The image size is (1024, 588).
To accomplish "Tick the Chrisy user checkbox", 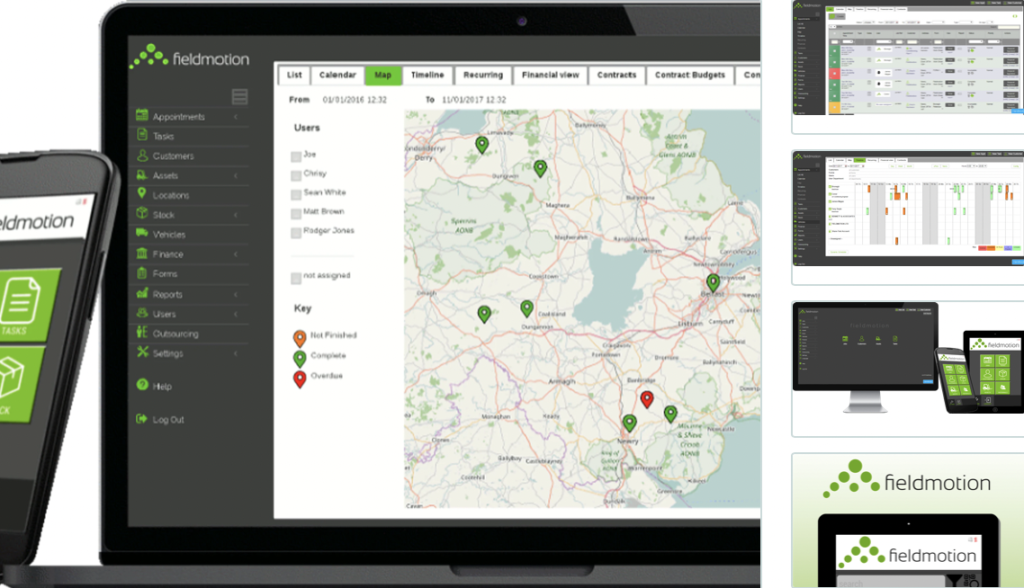I will (x=296, y=175).
